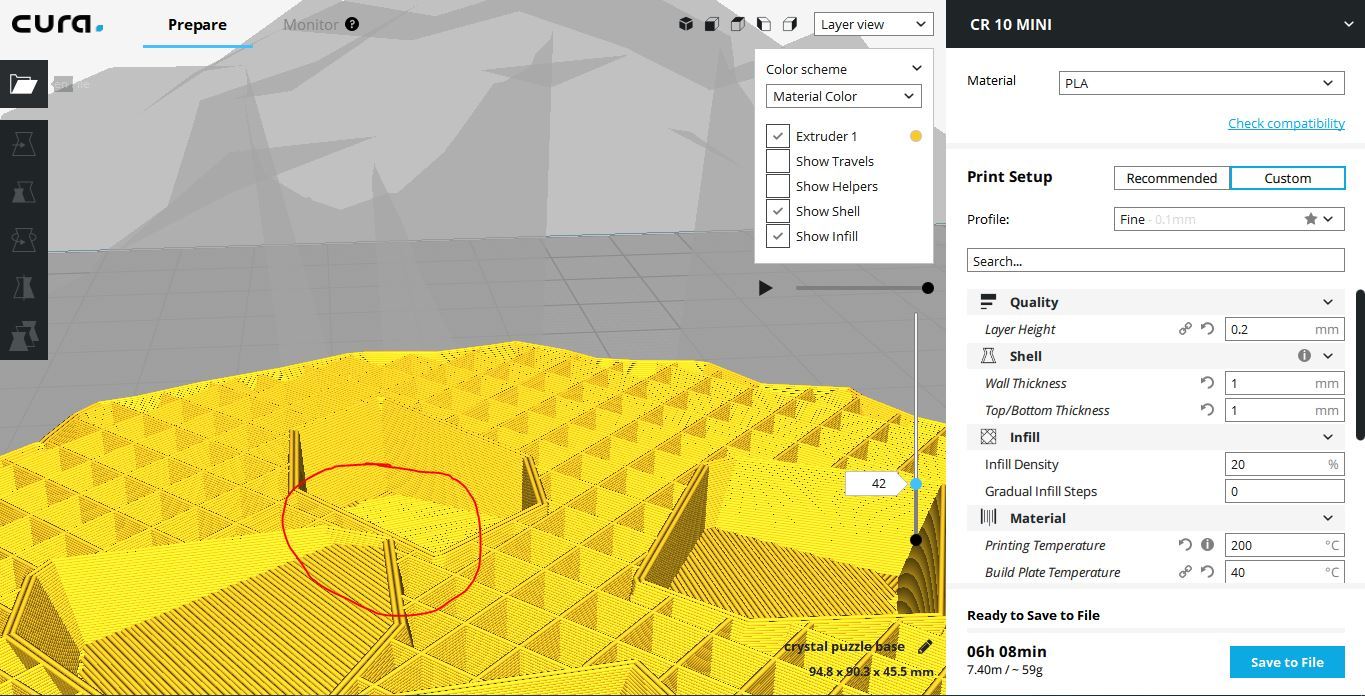Click the layer slider upper handle
The width and height of the screenshot is (1365, 696).
915,484
